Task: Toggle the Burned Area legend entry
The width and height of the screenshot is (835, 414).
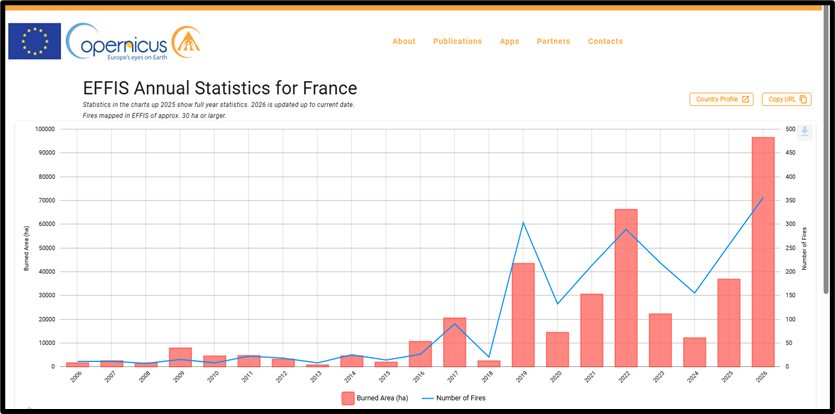Action: [x=372, y=398]
